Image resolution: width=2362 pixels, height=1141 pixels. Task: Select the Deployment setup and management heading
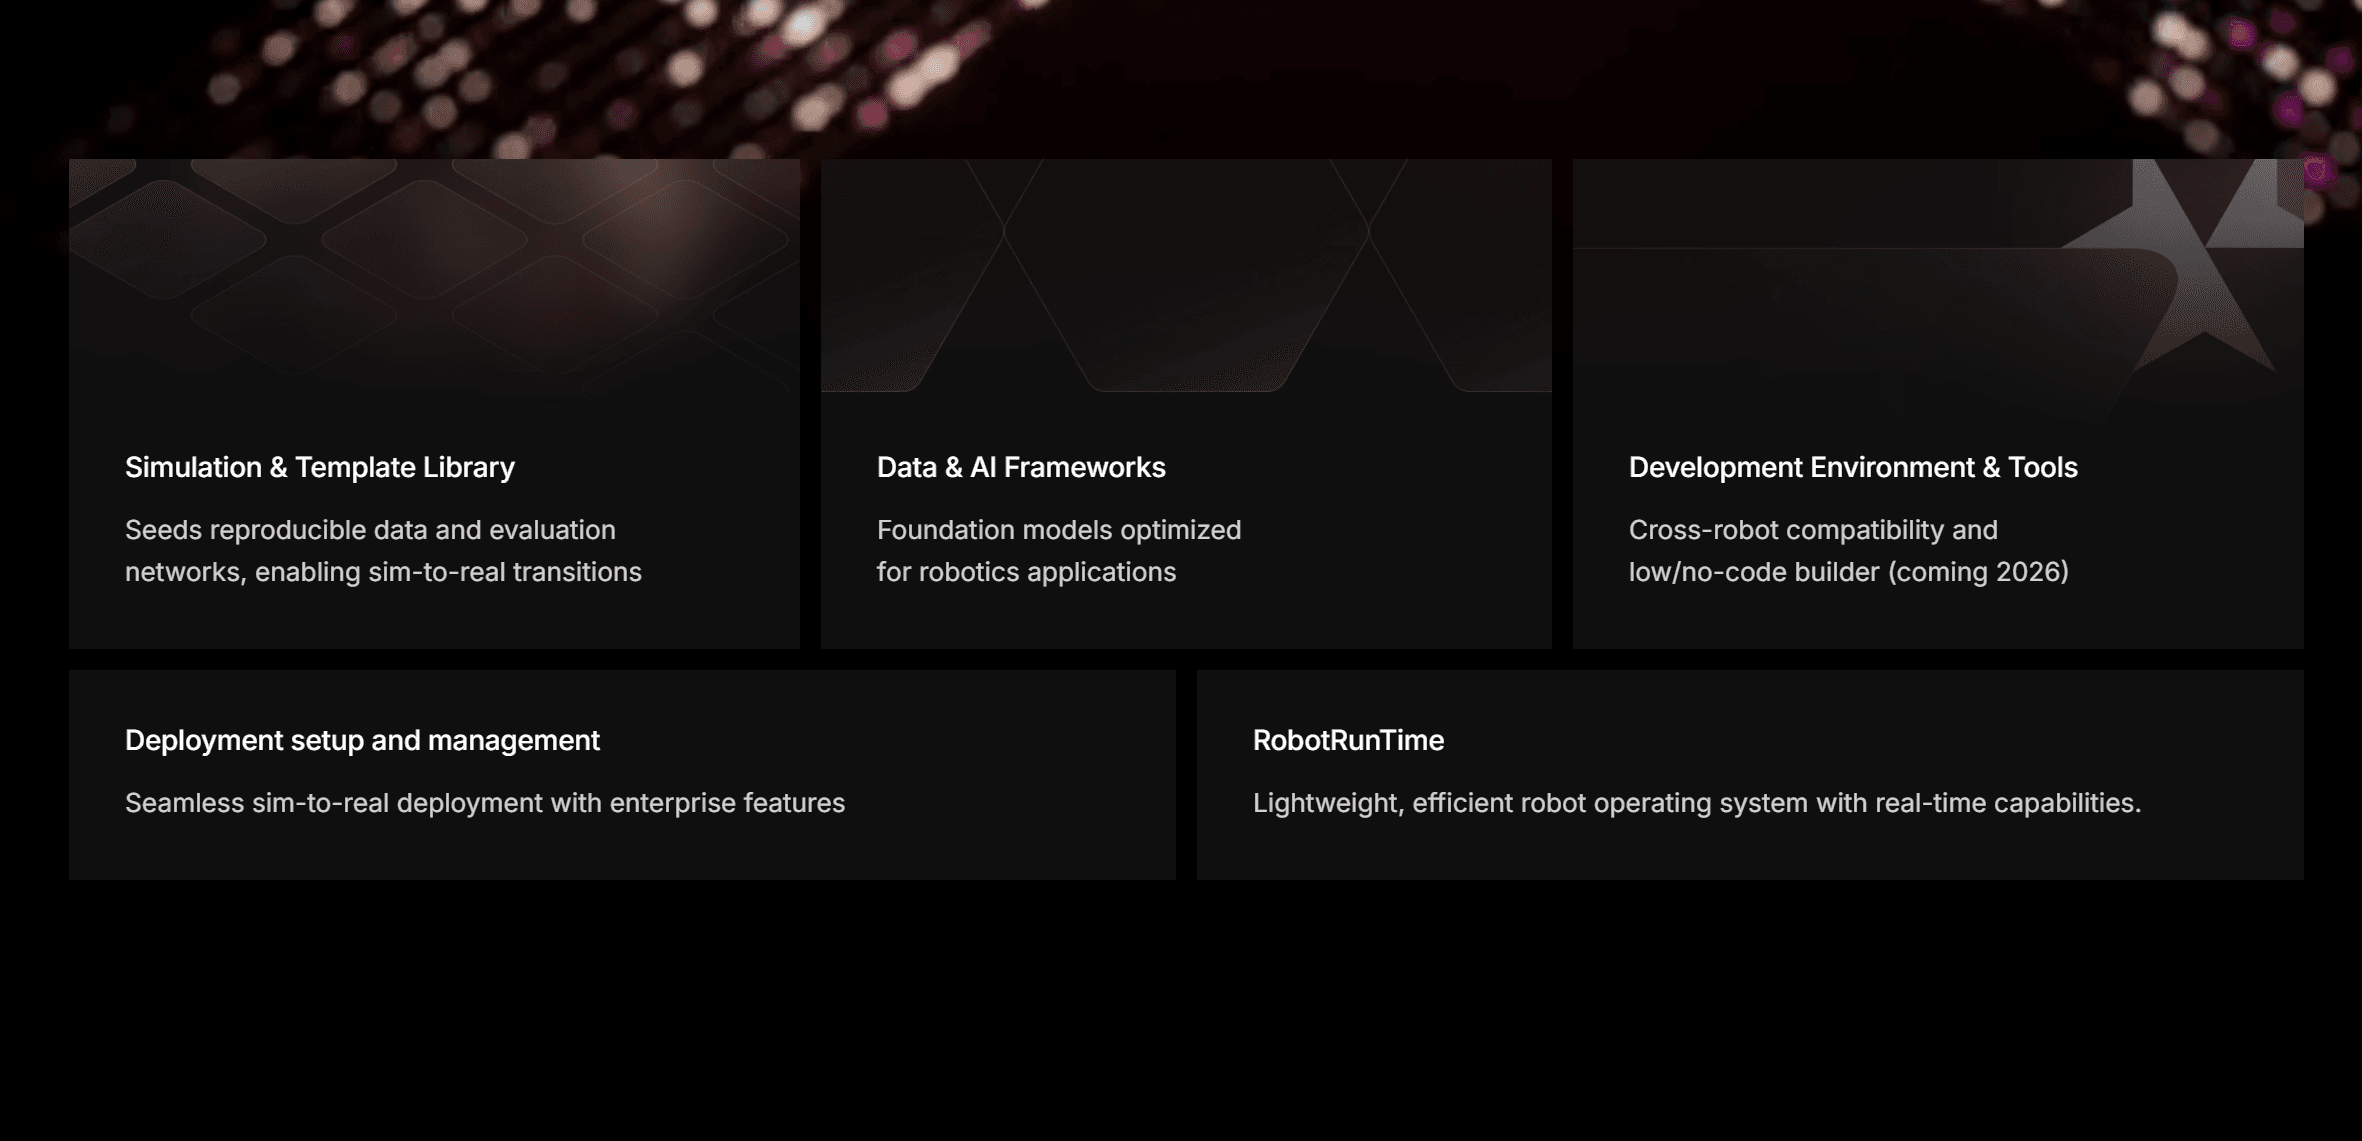[362, 740]
